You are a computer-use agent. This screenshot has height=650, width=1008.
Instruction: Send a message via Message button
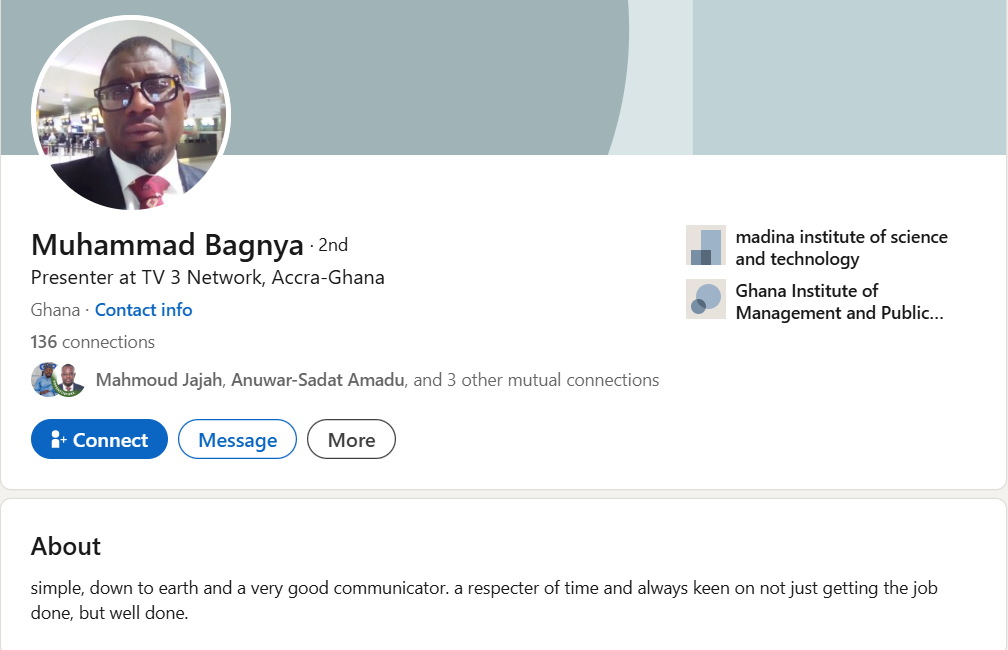[237, 439]
